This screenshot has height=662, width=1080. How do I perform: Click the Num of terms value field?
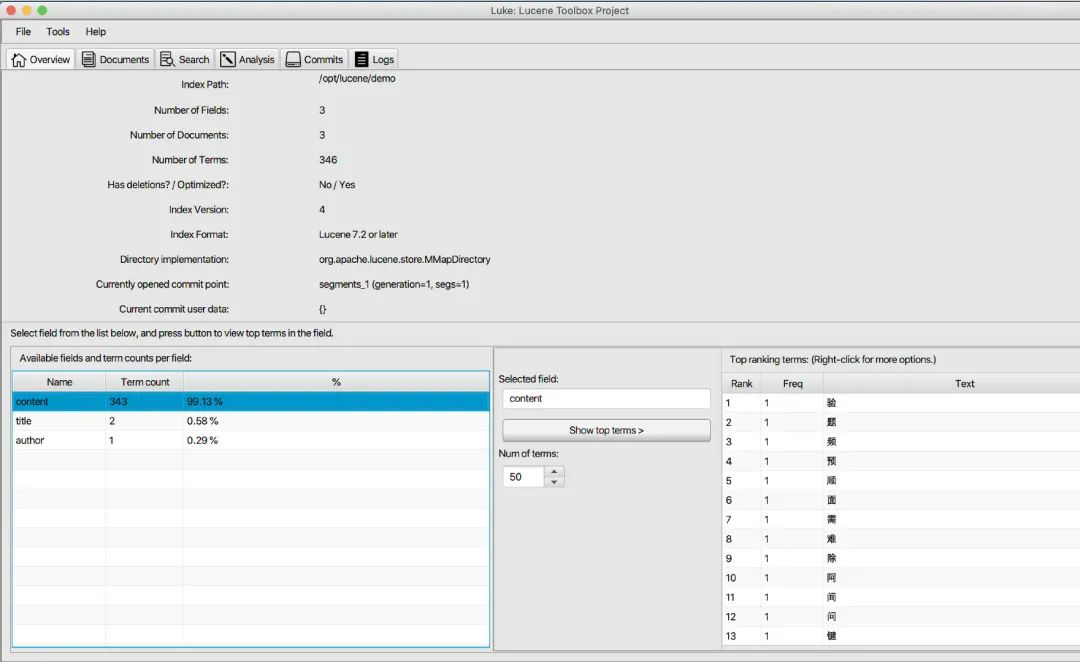pyautogui.click(x=523, y=477)
